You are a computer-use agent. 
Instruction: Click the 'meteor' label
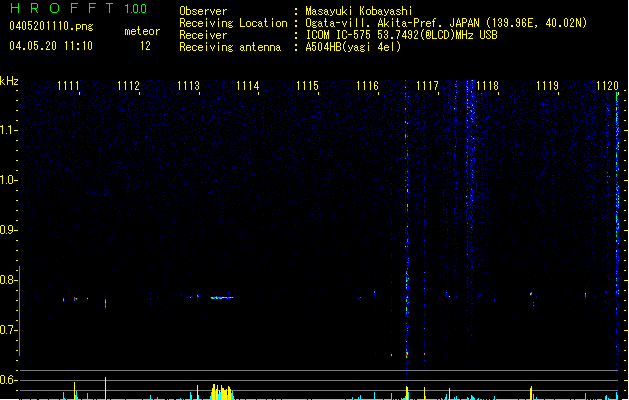click(142, 31)
